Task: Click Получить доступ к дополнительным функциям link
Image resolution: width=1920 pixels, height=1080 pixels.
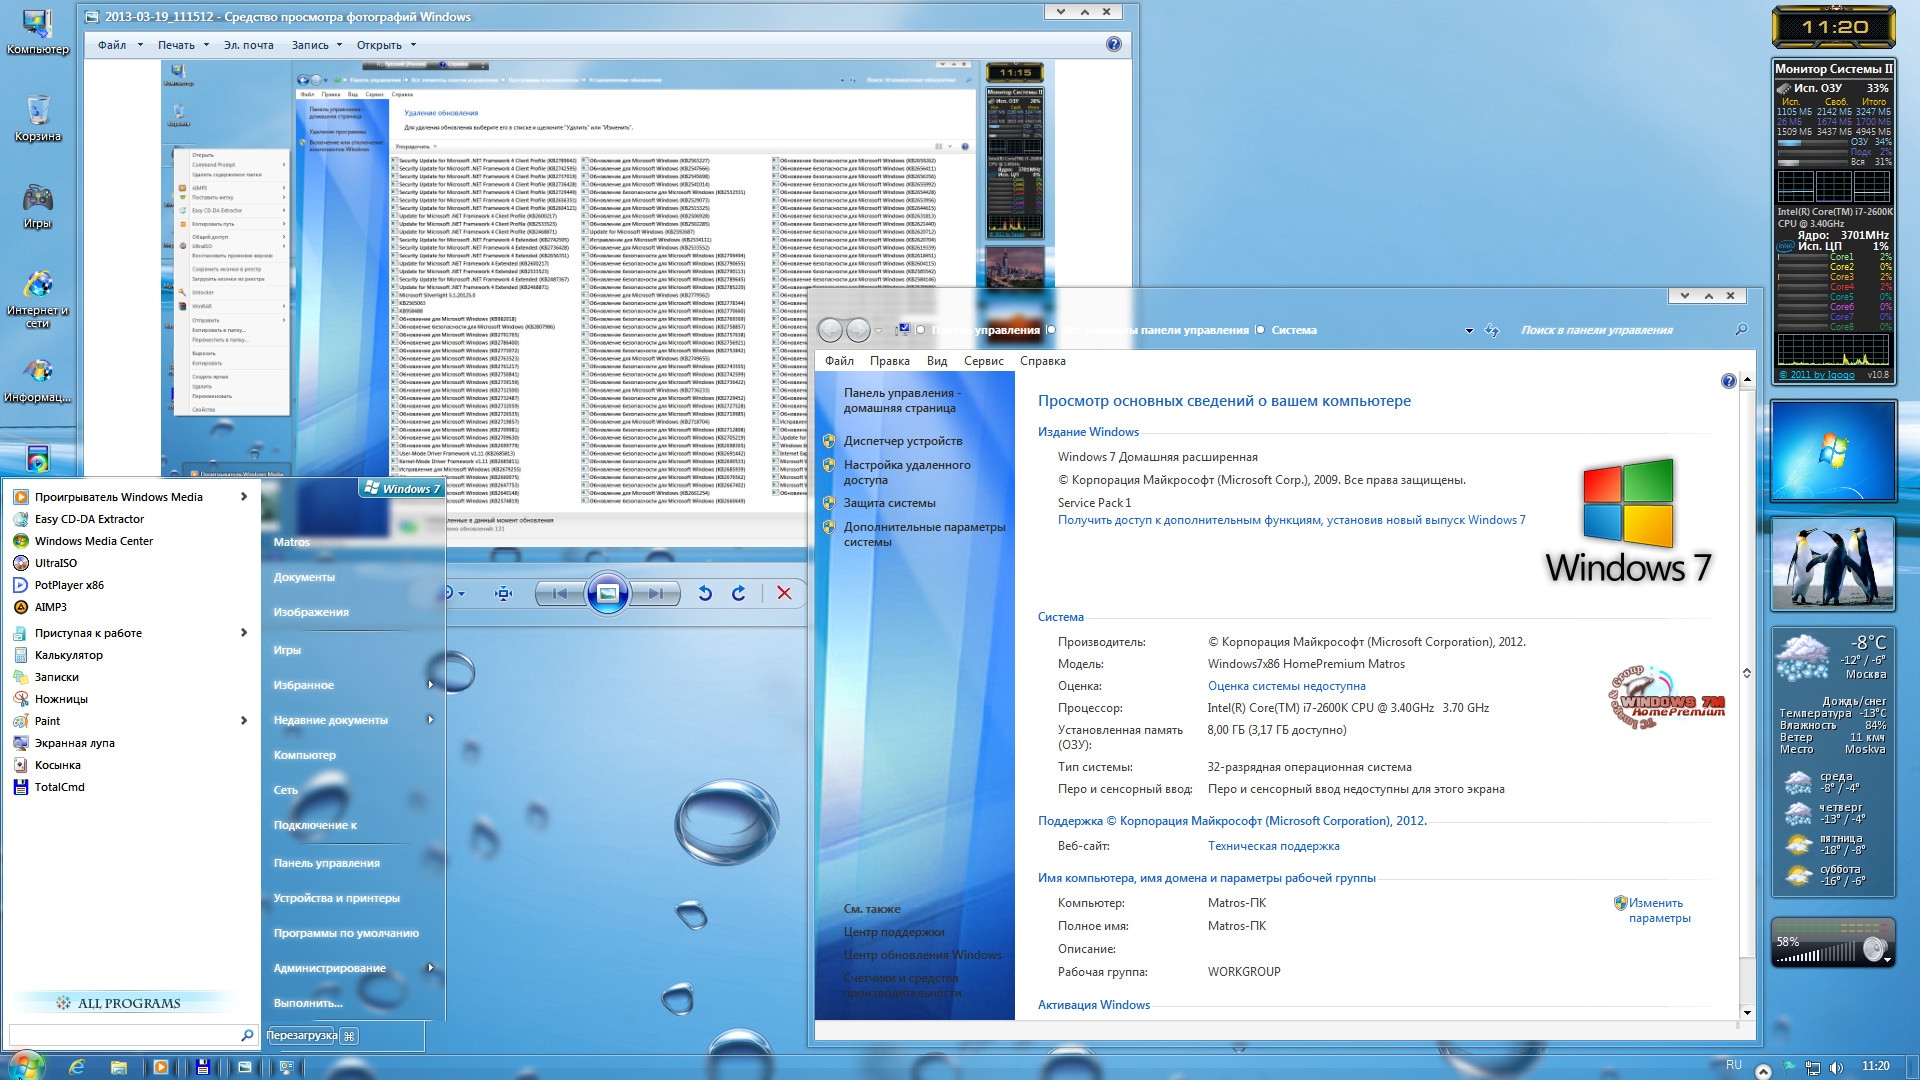Action: click(1290, 521)
